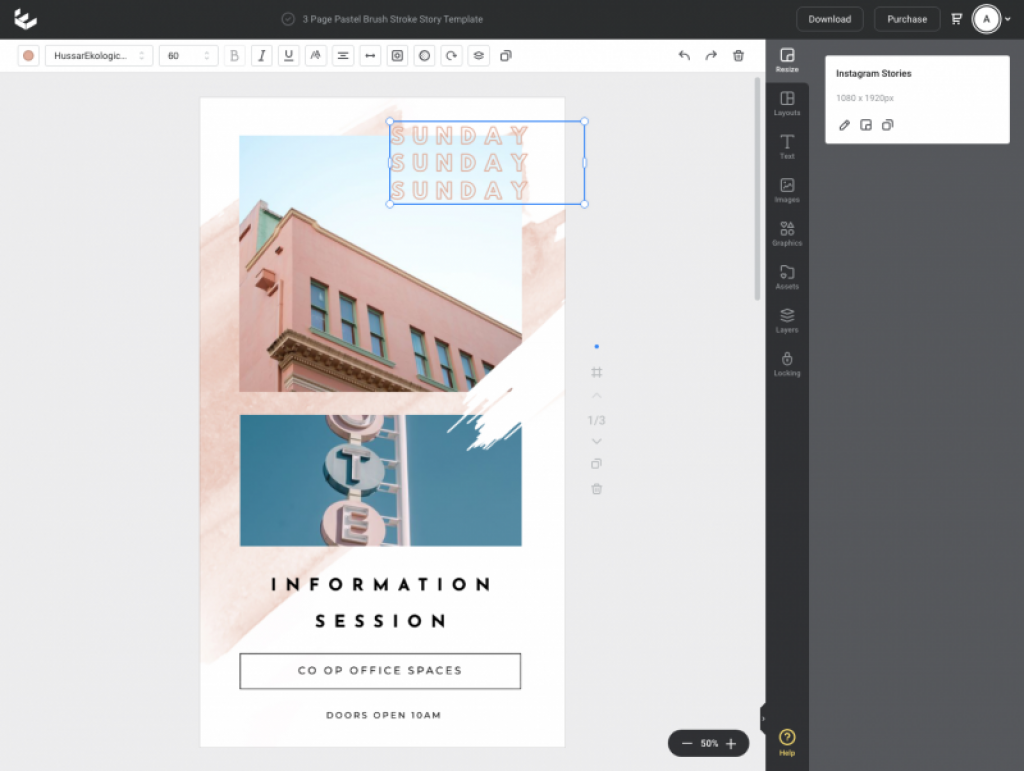Select the Text tool in sidebar

tap(787, 146)
